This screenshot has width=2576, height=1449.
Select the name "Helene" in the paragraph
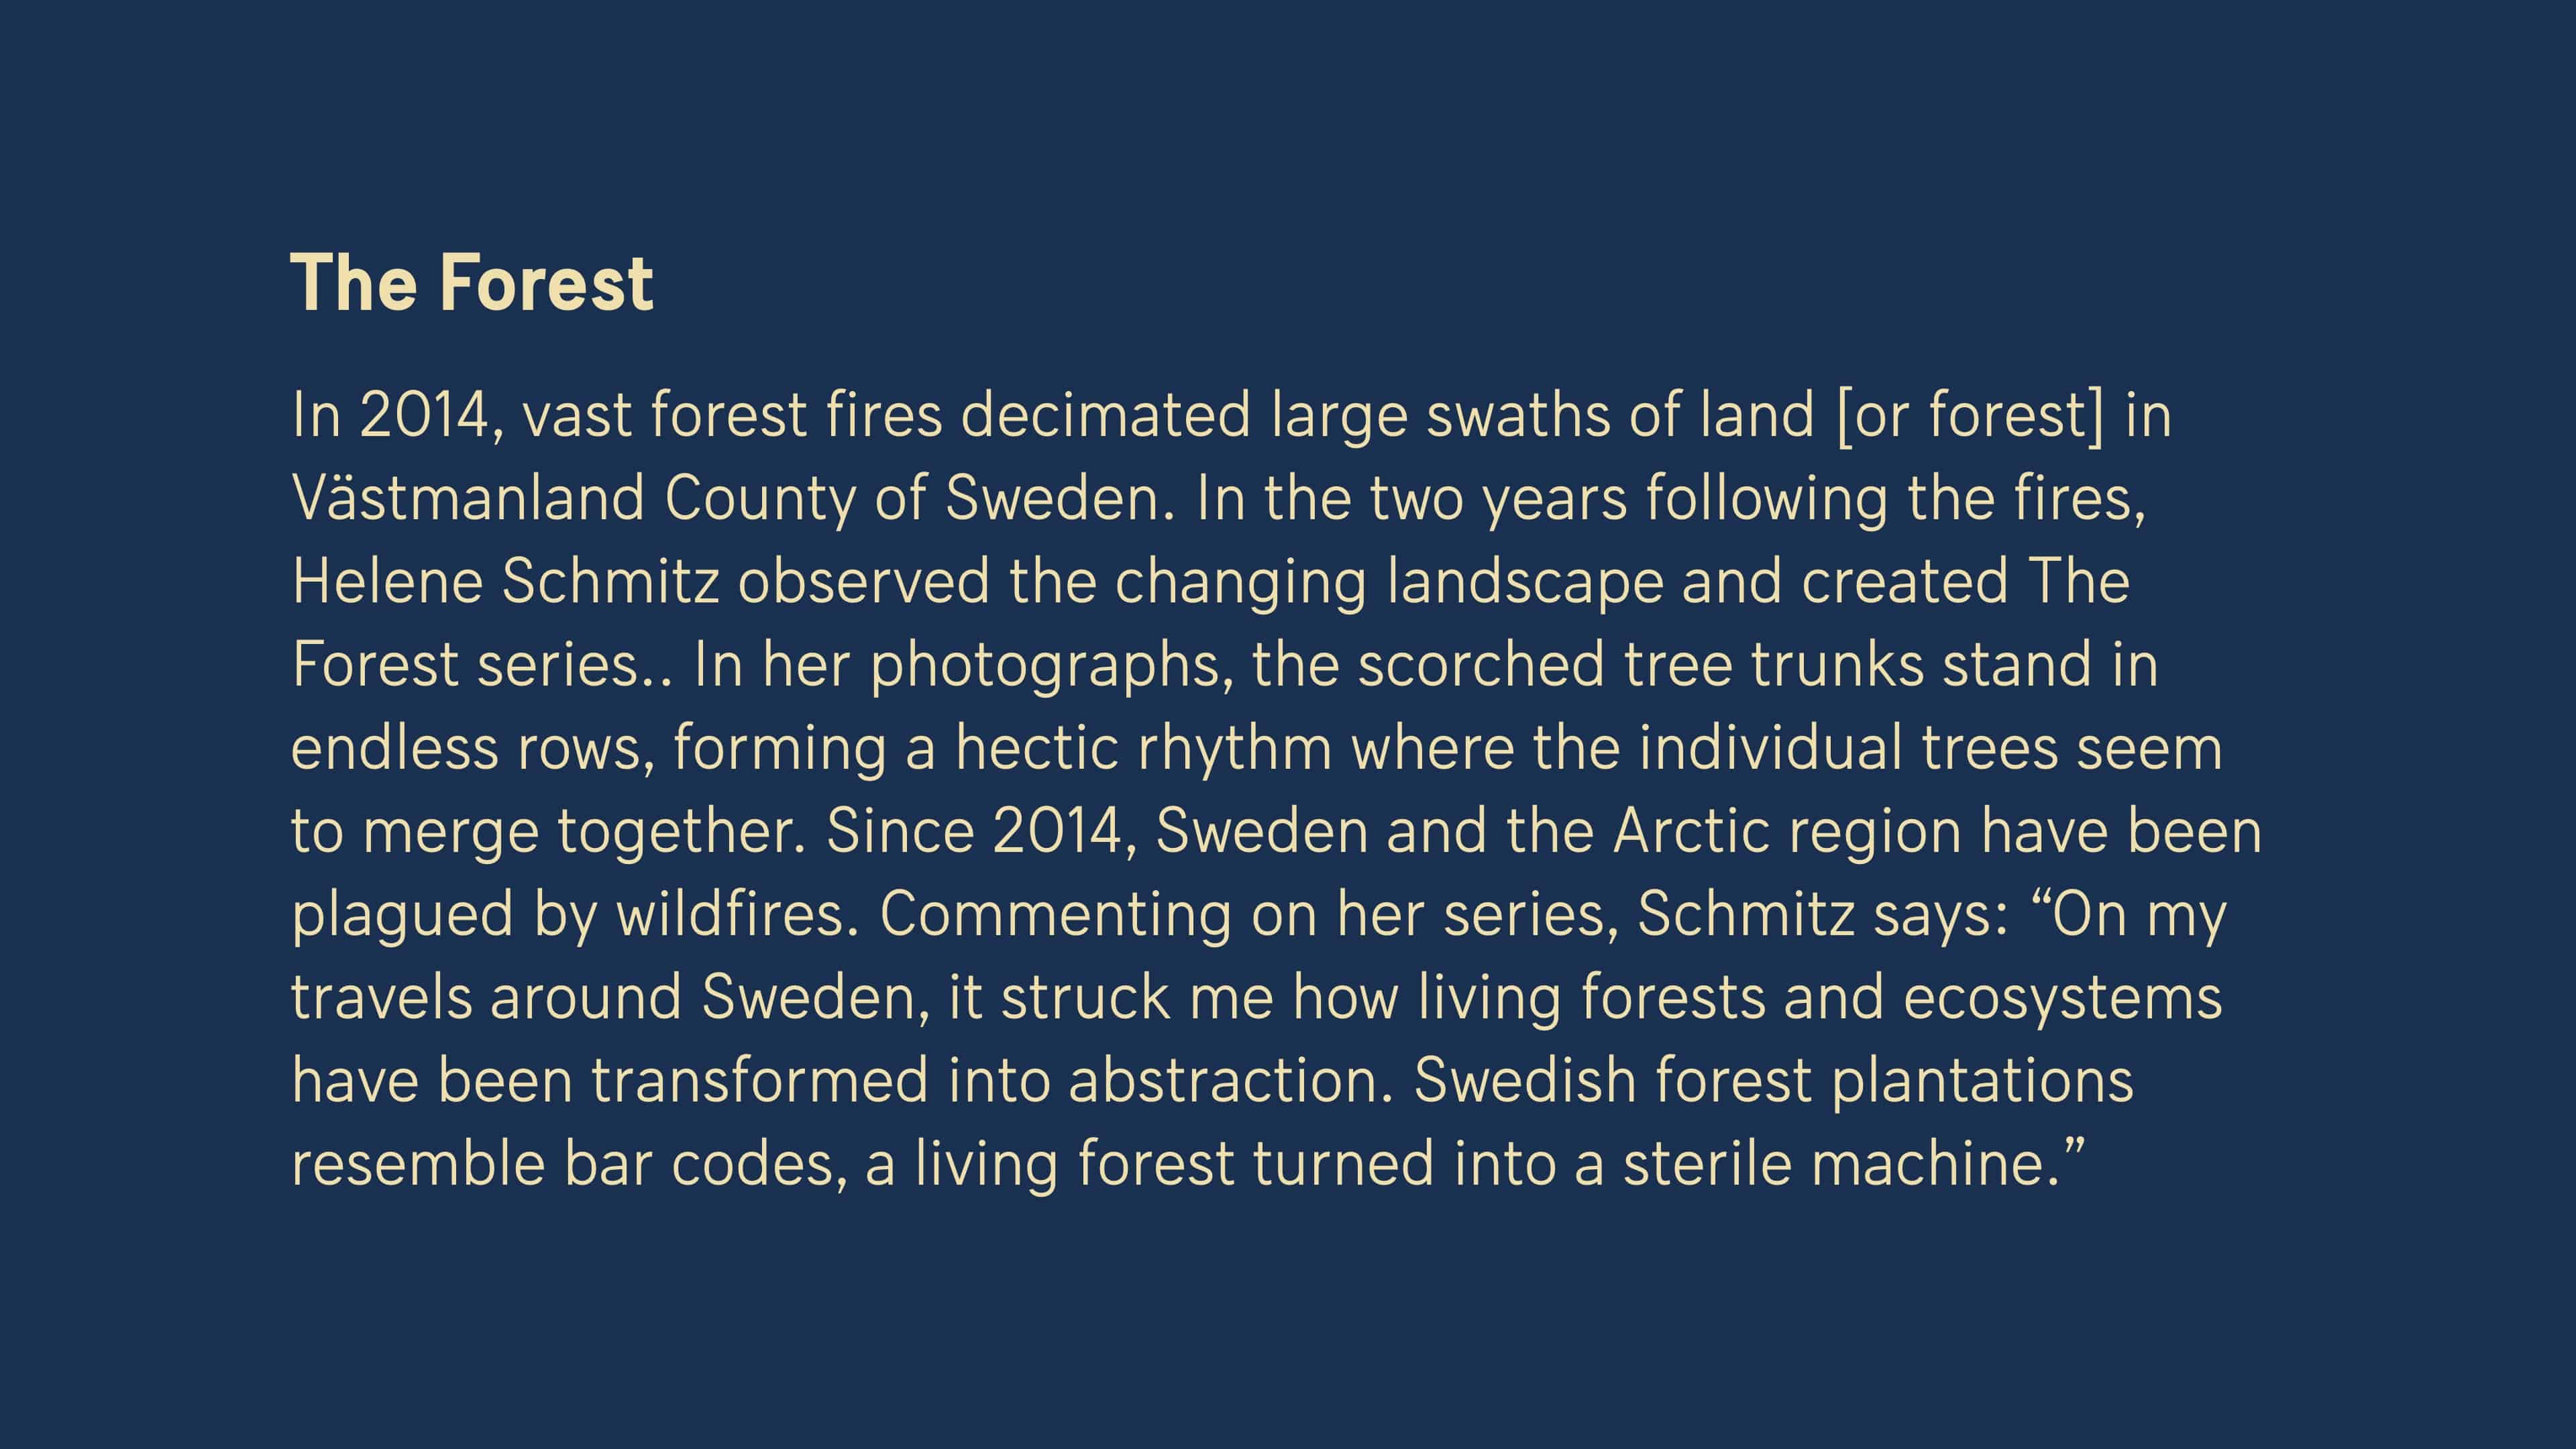pos(387,581)
